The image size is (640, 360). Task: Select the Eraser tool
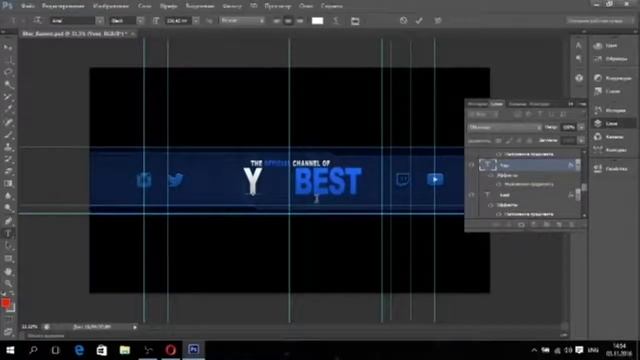(x=8, y=171)
